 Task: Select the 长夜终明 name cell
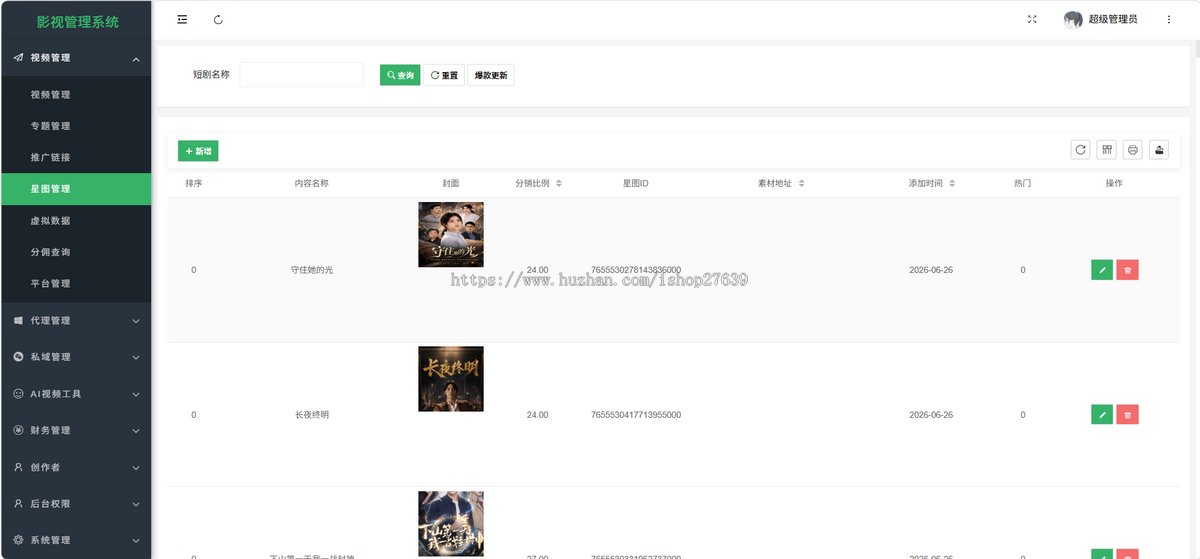coord(312,414)
